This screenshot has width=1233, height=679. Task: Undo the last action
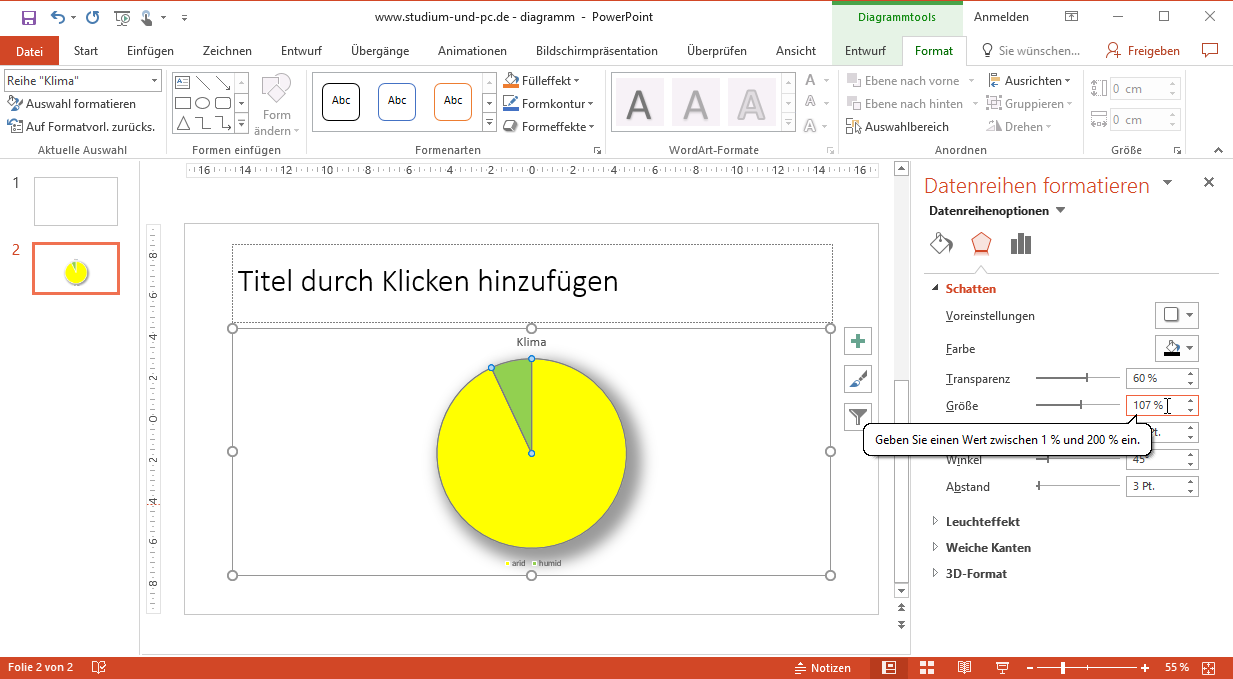[58, 17]
